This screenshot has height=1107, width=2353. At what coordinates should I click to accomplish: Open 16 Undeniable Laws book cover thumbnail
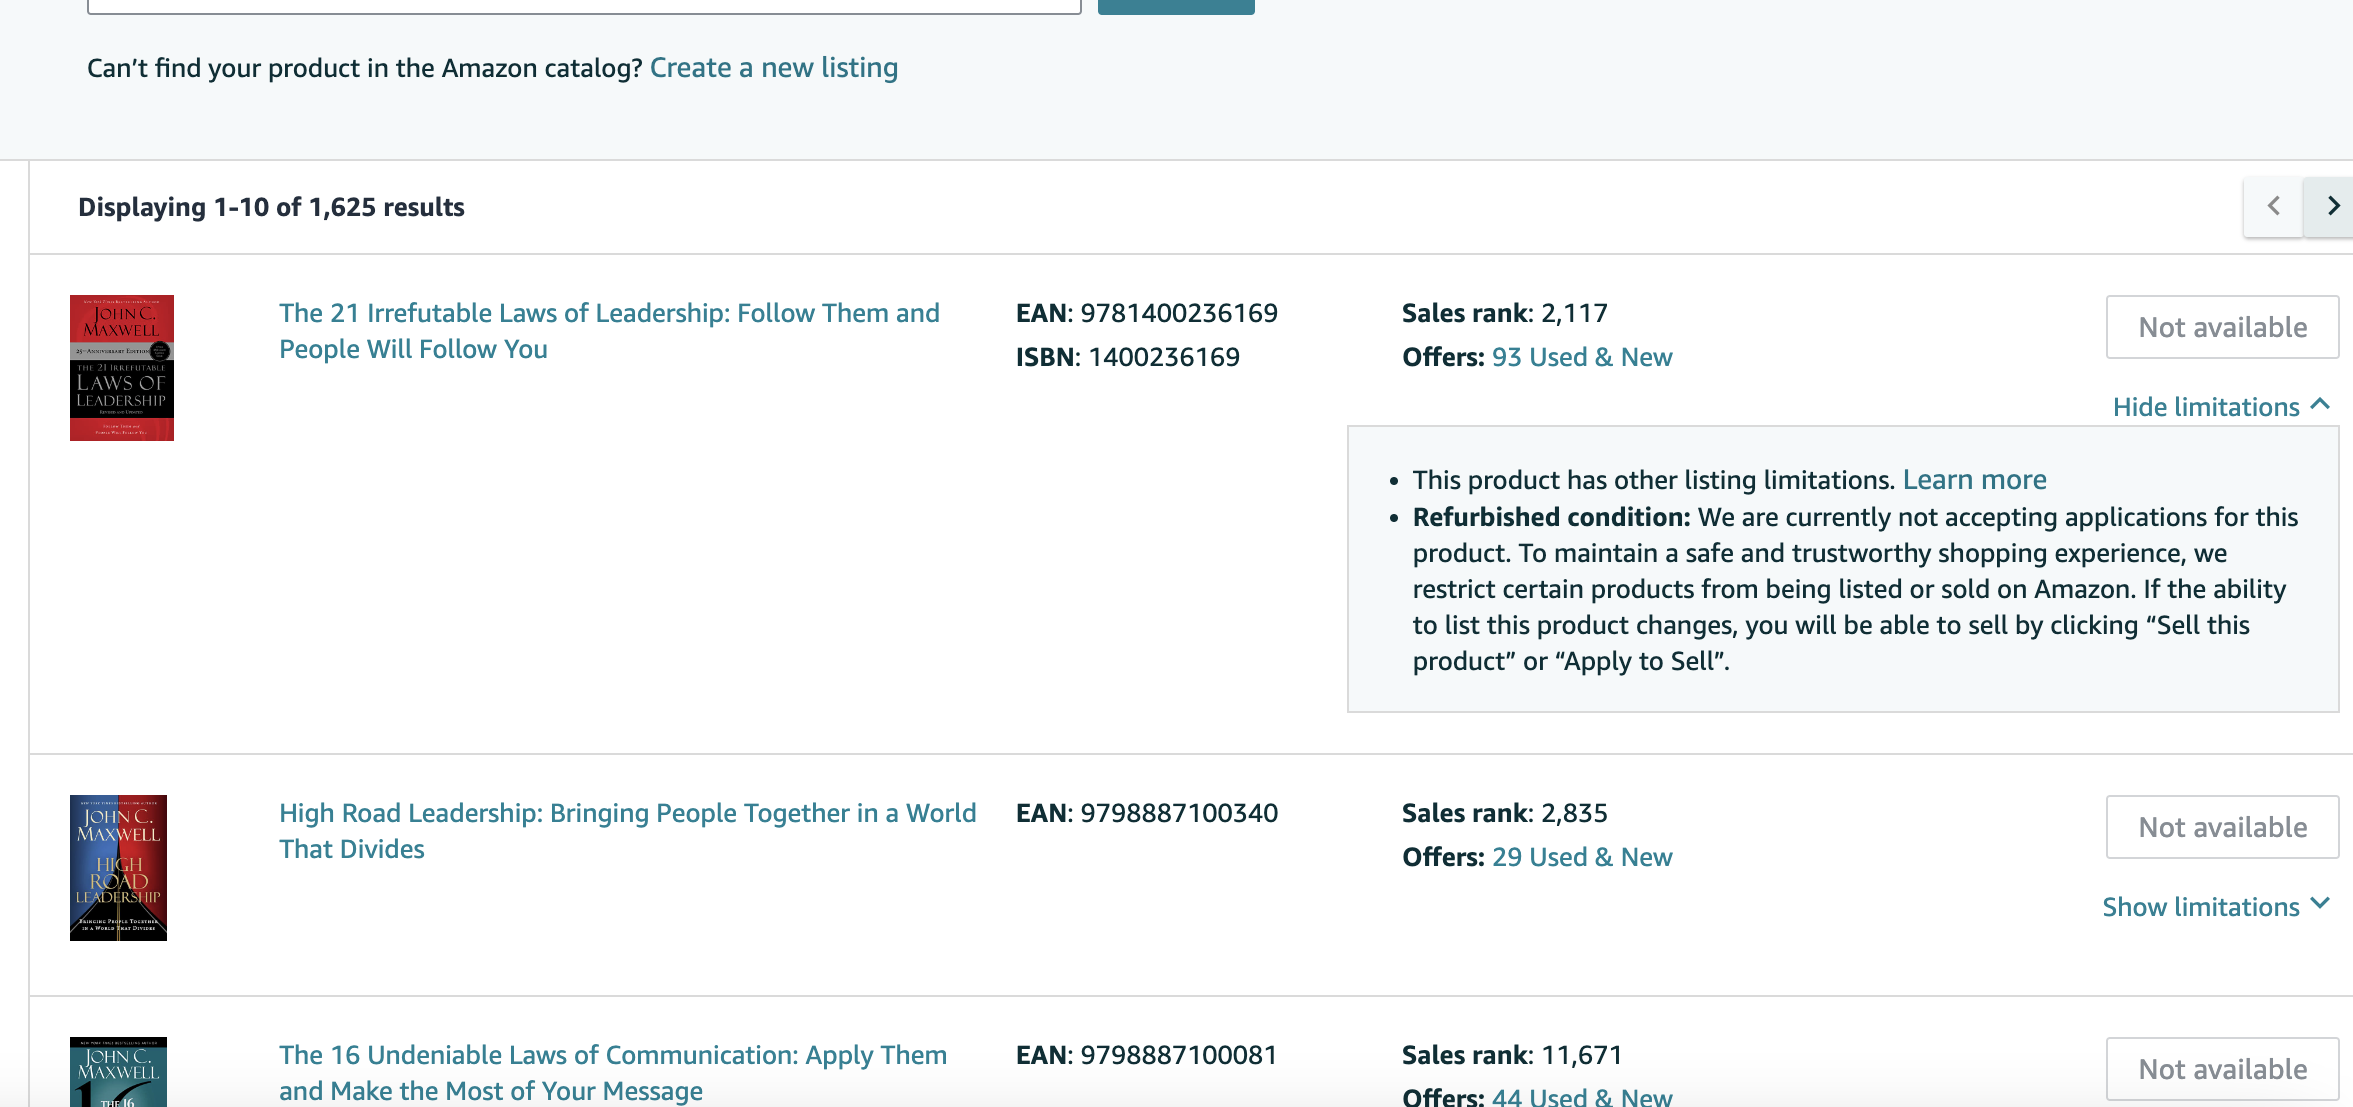[x=118, y=1072]
